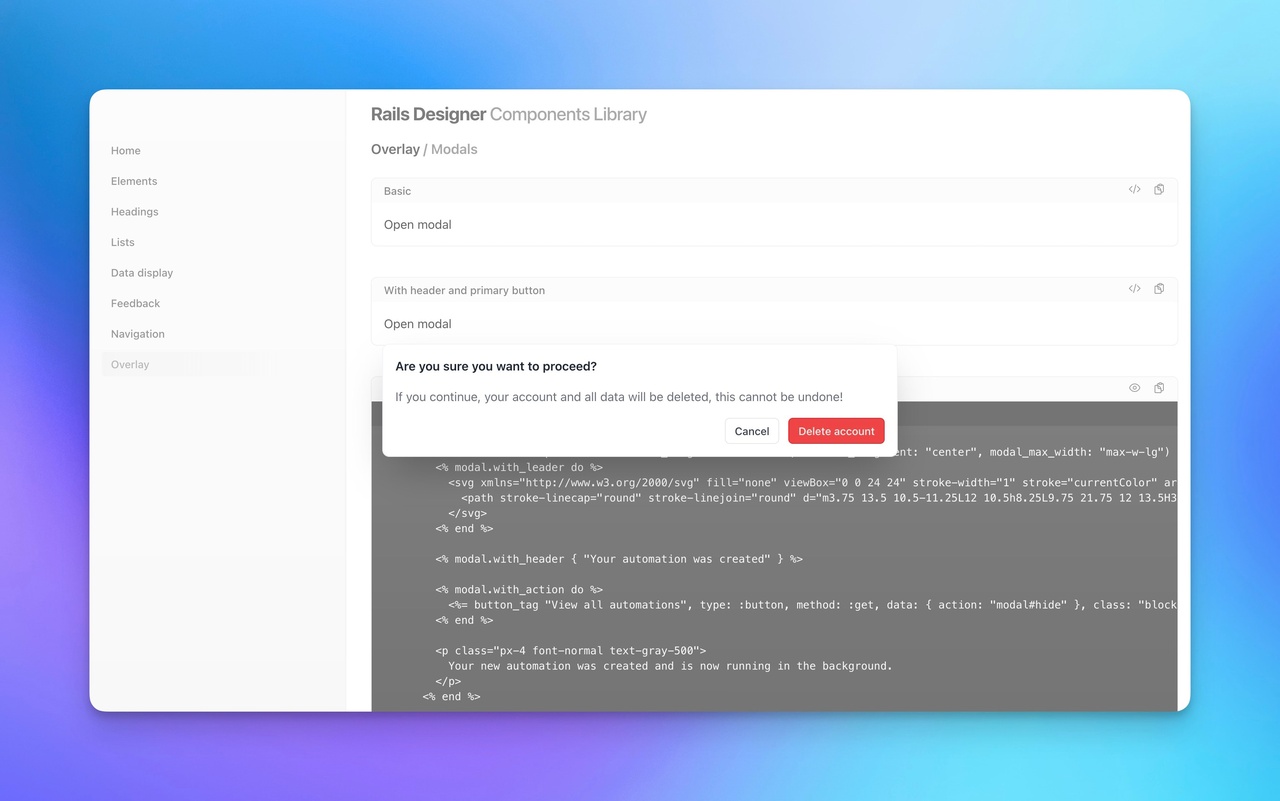Click the Delete account button in the dialog
The image size is (1280, 801).
(x=836, y=431)
